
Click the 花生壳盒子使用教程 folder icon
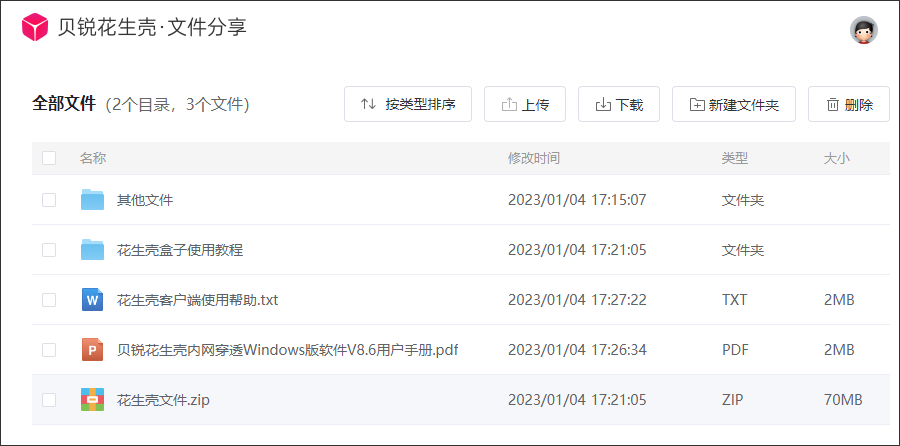(93, 250)
